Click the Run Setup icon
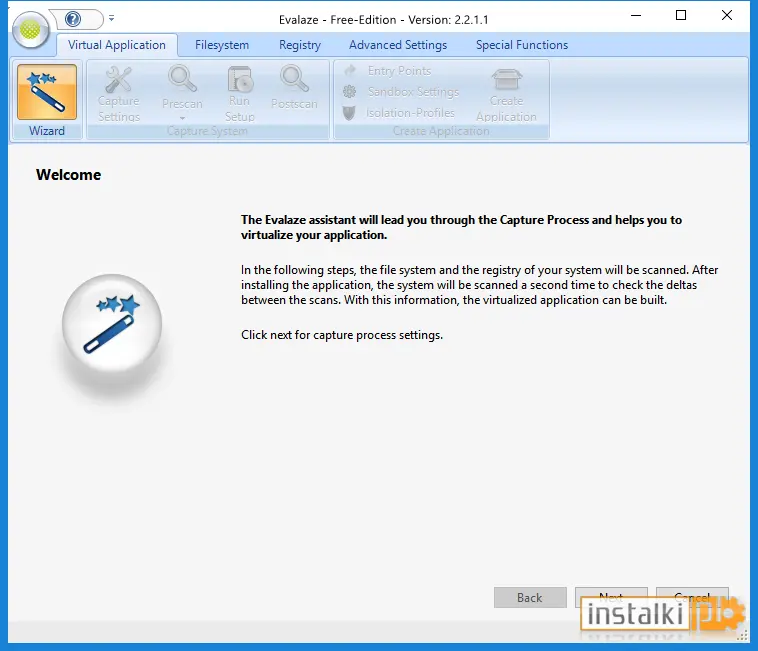Screen dimensions: 758x651 (x=240, y=79)
